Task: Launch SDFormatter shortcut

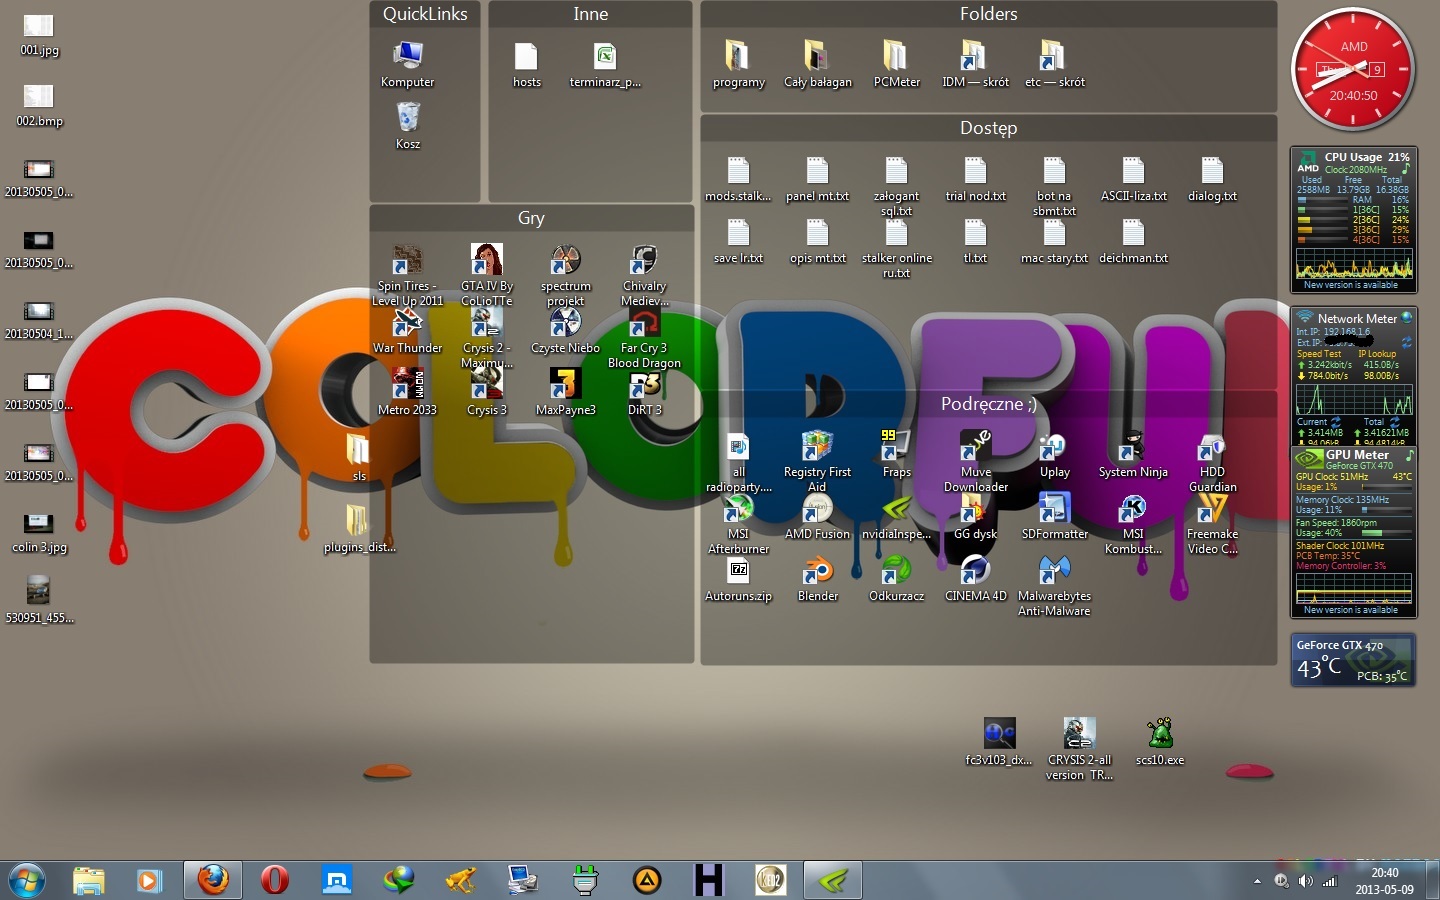Action: [x=1054, y=517]
